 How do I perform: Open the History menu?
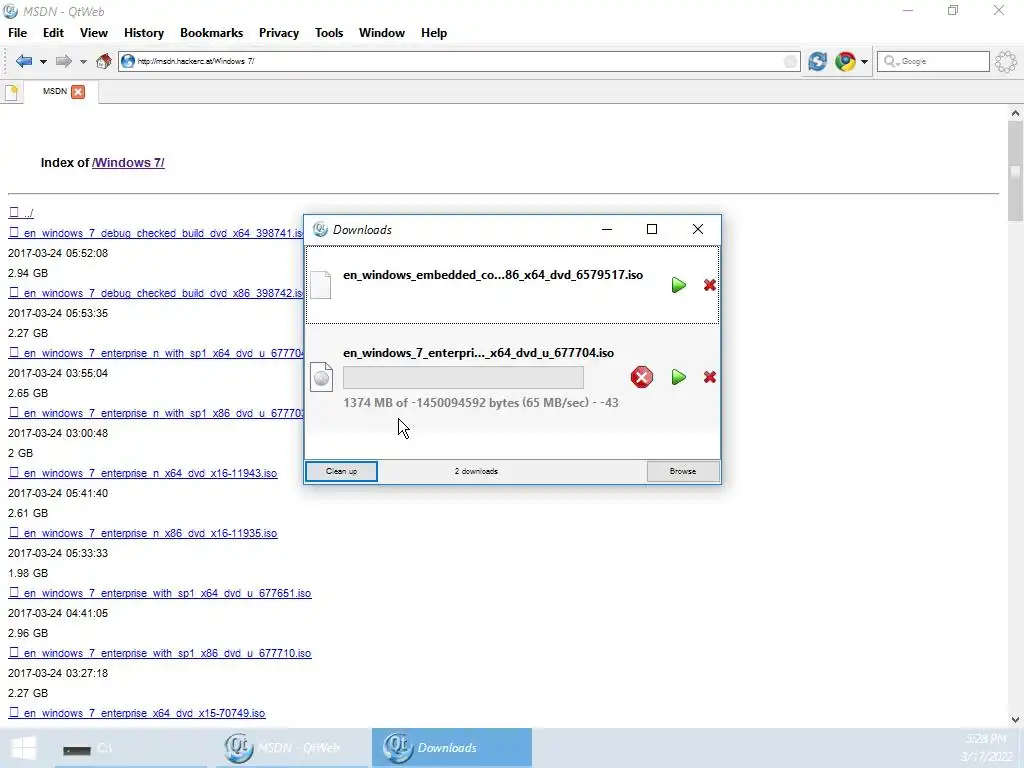(x=144, y=33)
